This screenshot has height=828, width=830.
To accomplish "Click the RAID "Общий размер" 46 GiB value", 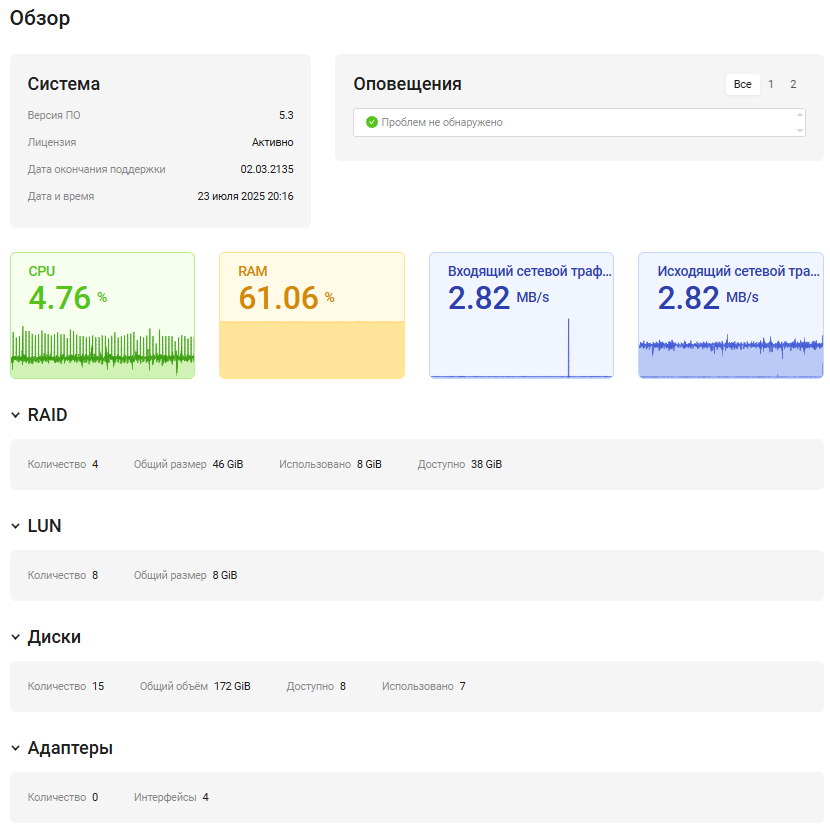I will tap(228, 464).
